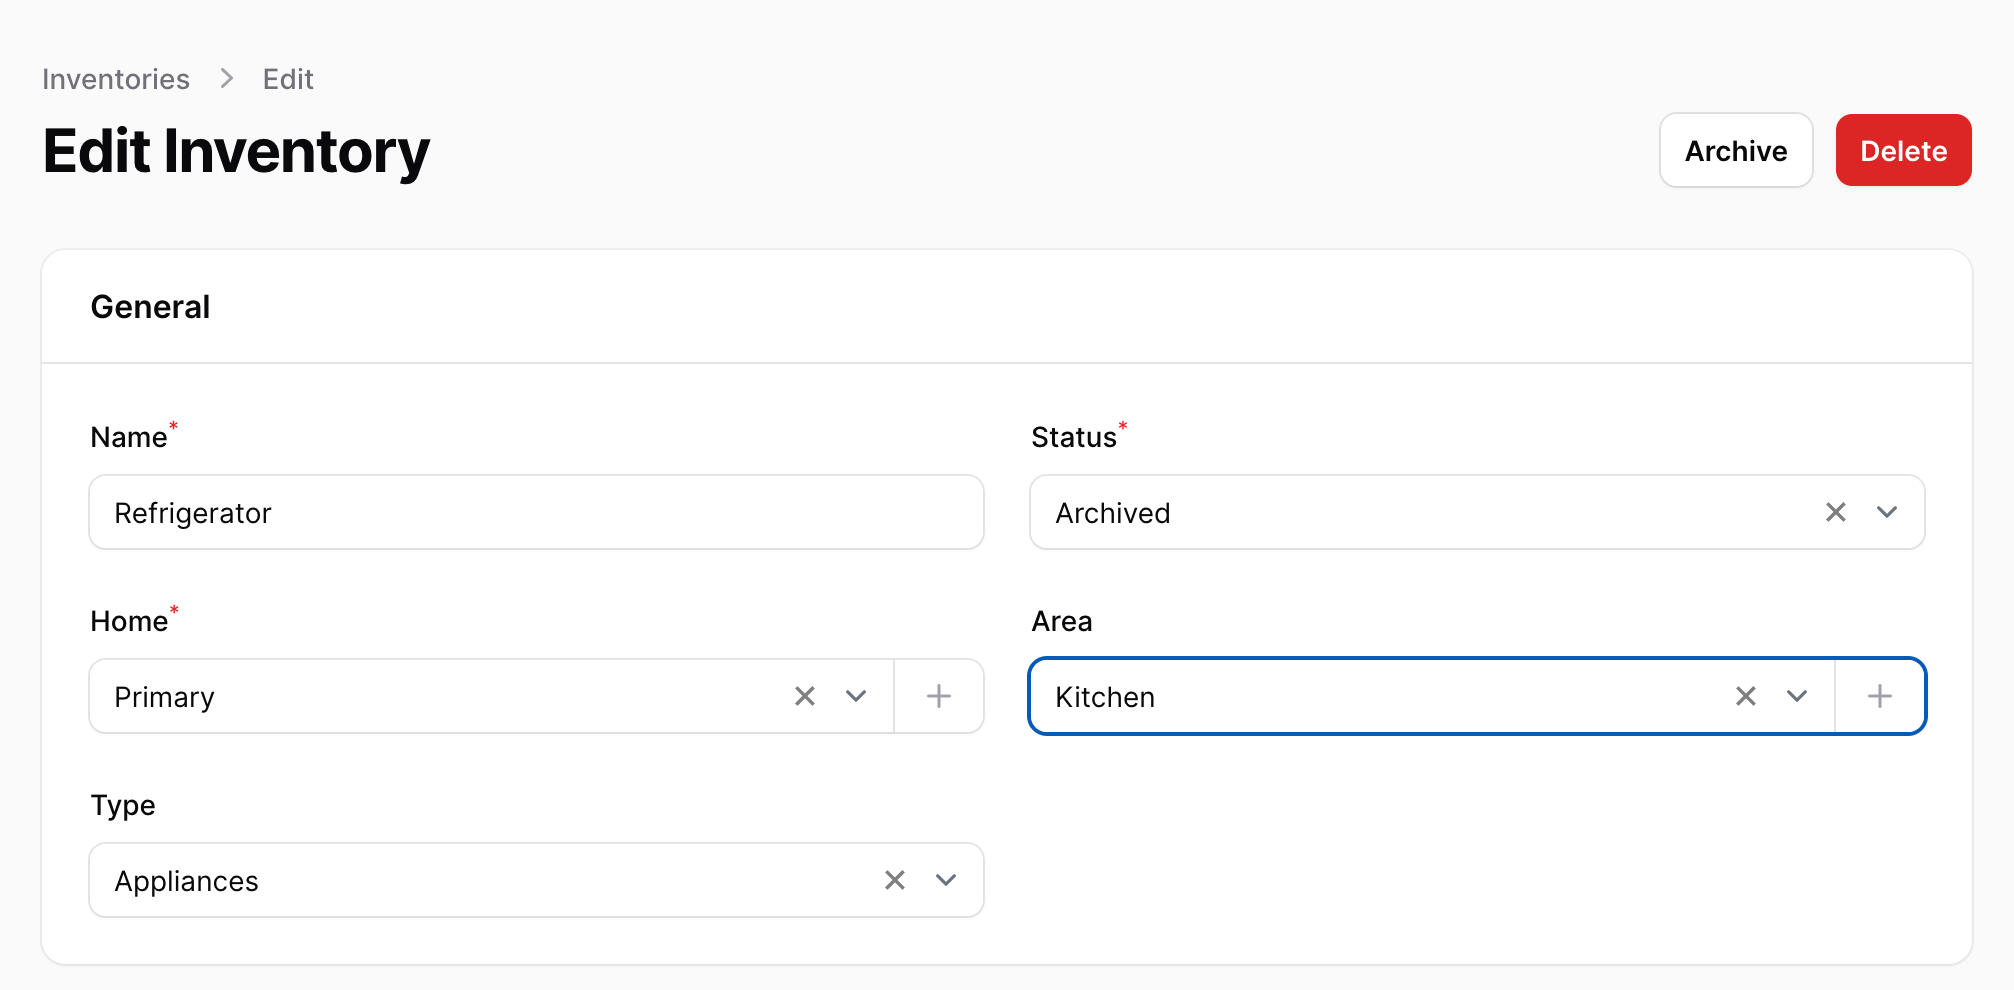Click the Status field showing Archived

pyautogui.click(x=1400, y=512)
